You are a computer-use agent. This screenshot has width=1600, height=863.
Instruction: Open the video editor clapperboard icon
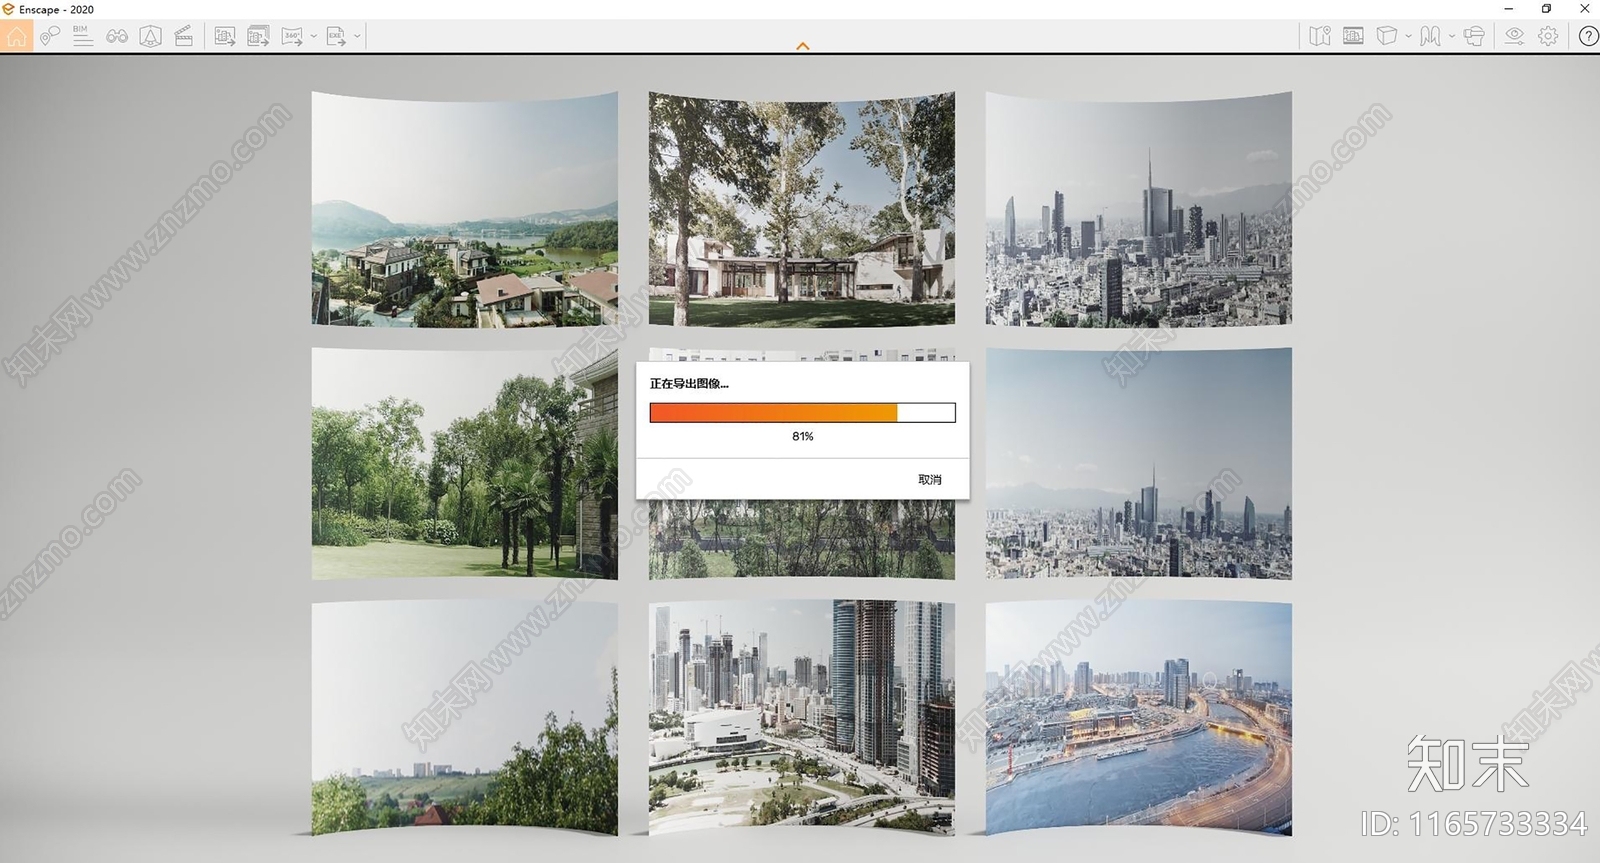click(184, 36)
